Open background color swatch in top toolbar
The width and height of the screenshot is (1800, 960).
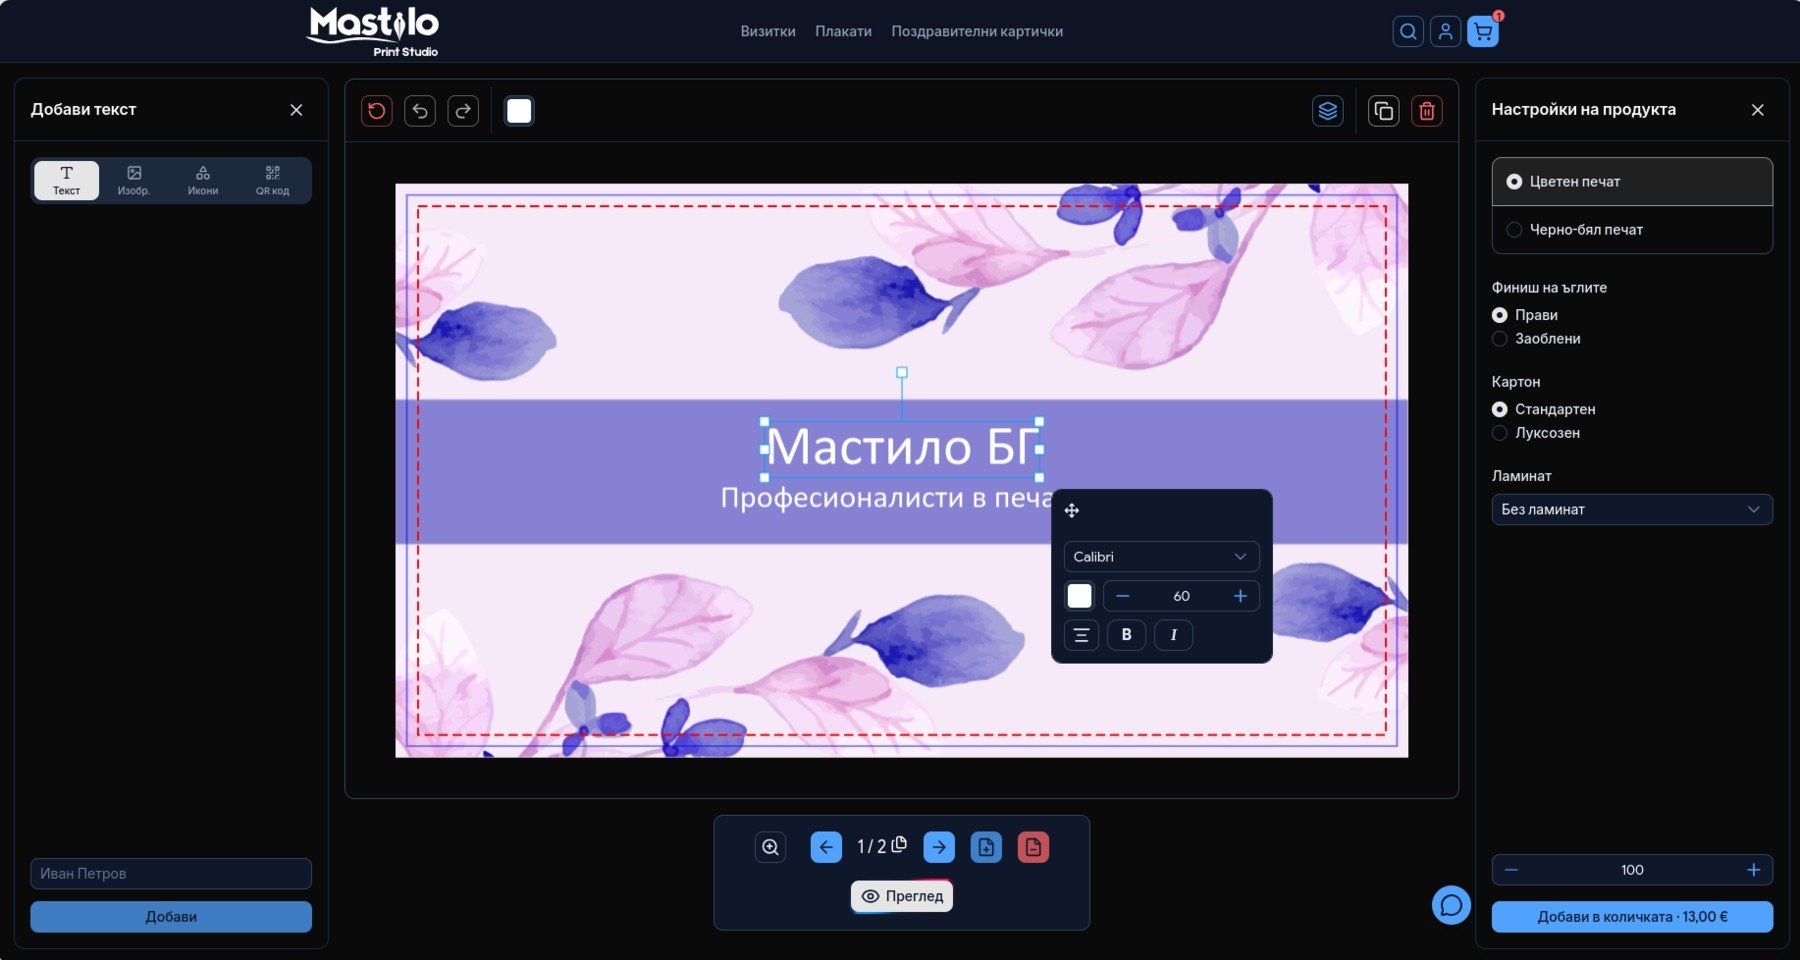click(x=519, y=111)
